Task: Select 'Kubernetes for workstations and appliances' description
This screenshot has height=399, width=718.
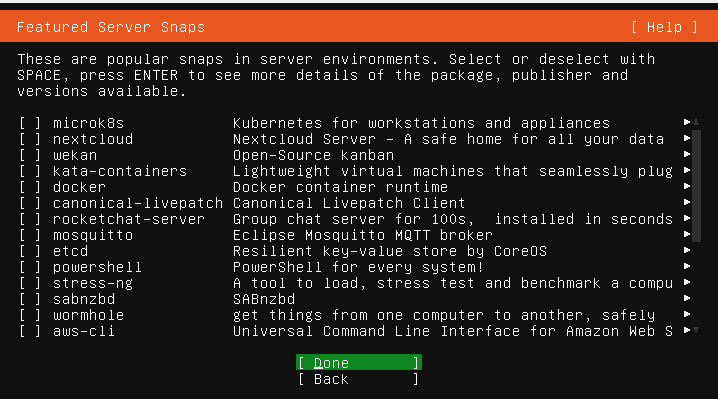Action: tap(421, 123)
